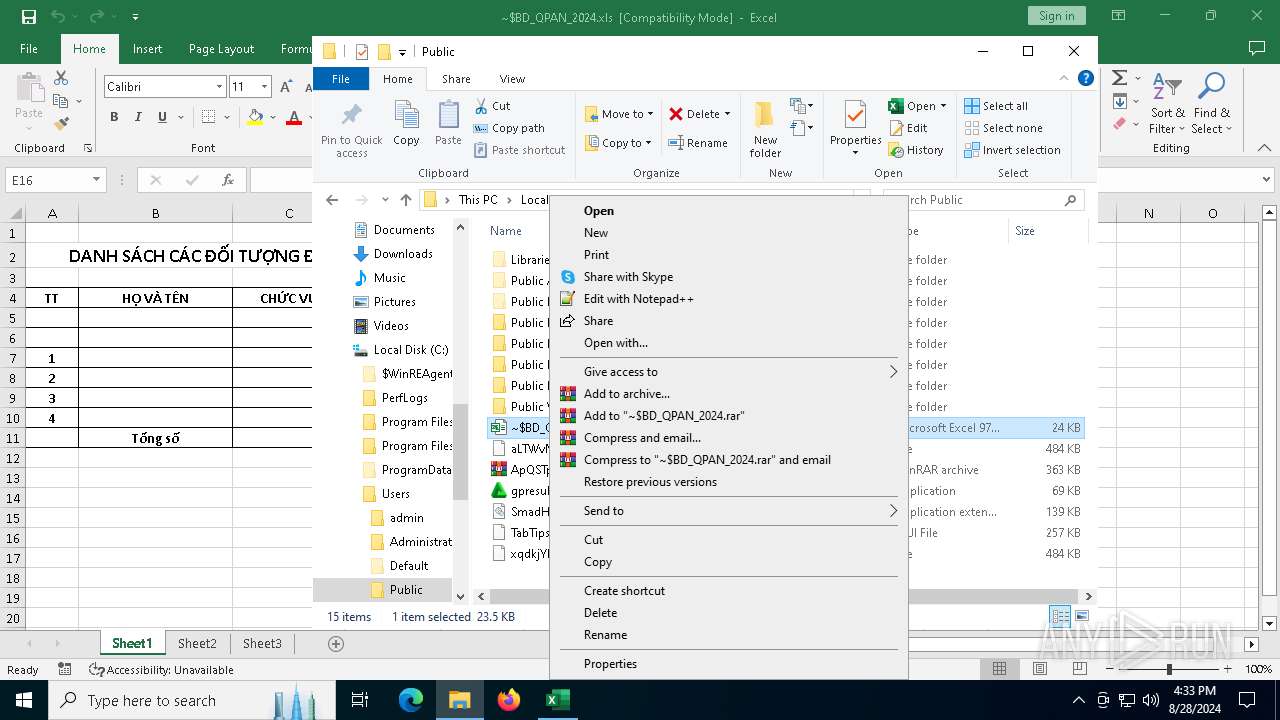Click the New folder icon

[765, 115]
